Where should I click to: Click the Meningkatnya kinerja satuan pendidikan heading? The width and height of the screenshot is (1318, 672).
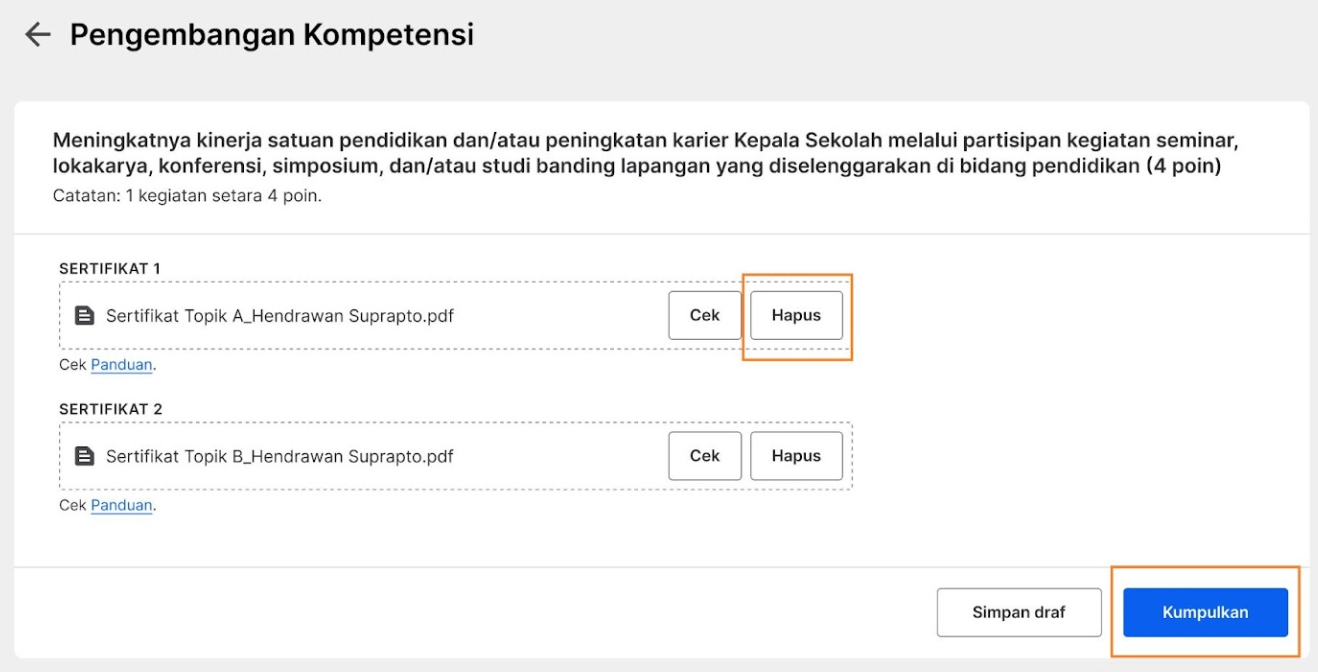pos(646,153)
